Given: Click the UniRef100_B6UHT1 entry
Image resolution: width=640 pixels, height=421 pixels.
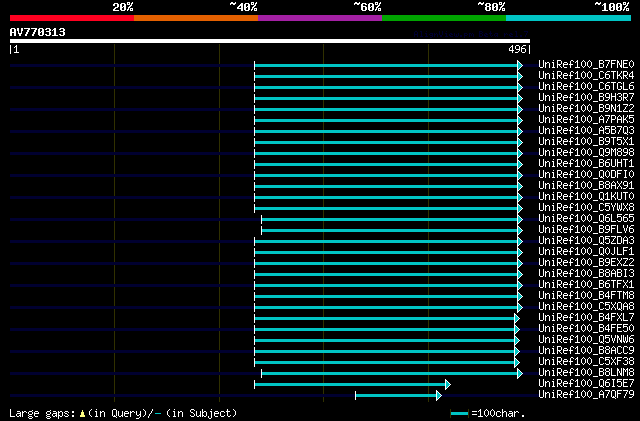Looking at the screenshot, I should click(586, 164).
